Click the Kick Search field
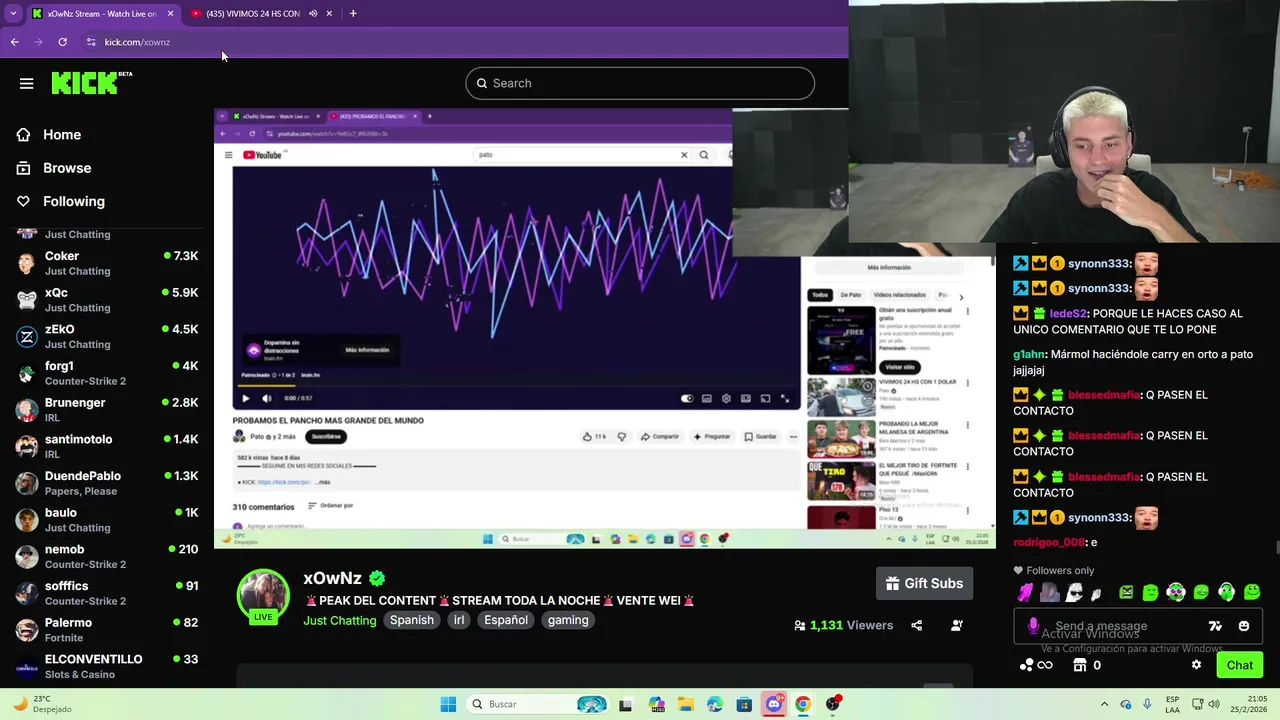The height and width of the screenshot is (720, 1280). pyautogui.click(x=640, y=83)
